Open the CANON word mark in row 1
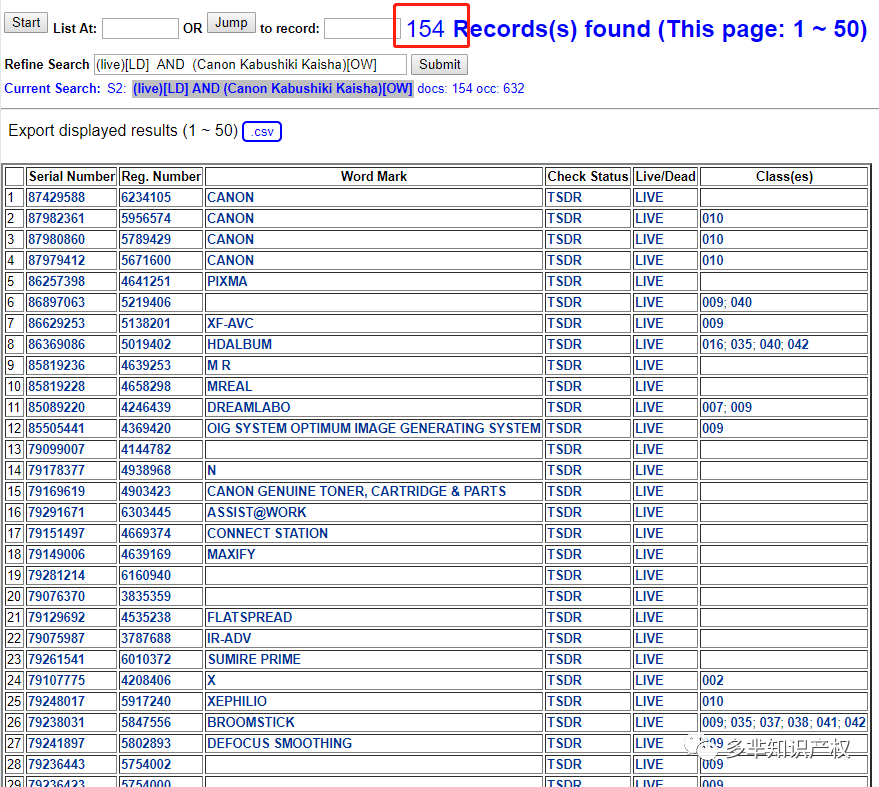This screenshot has height=787, width=879. point(230,197)
